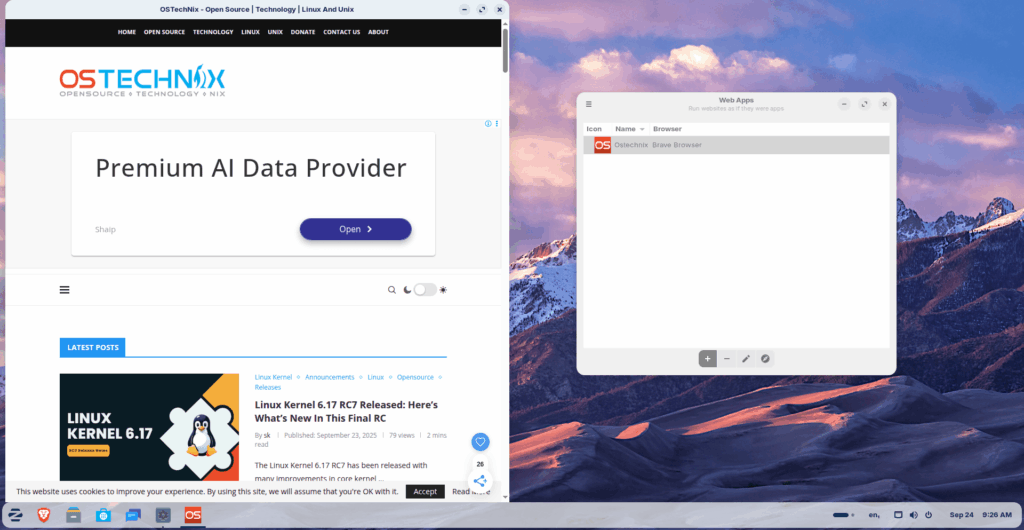Add a new web app with plus button
The height and width of the screenshot is (530, 1024).
[707, 358]
